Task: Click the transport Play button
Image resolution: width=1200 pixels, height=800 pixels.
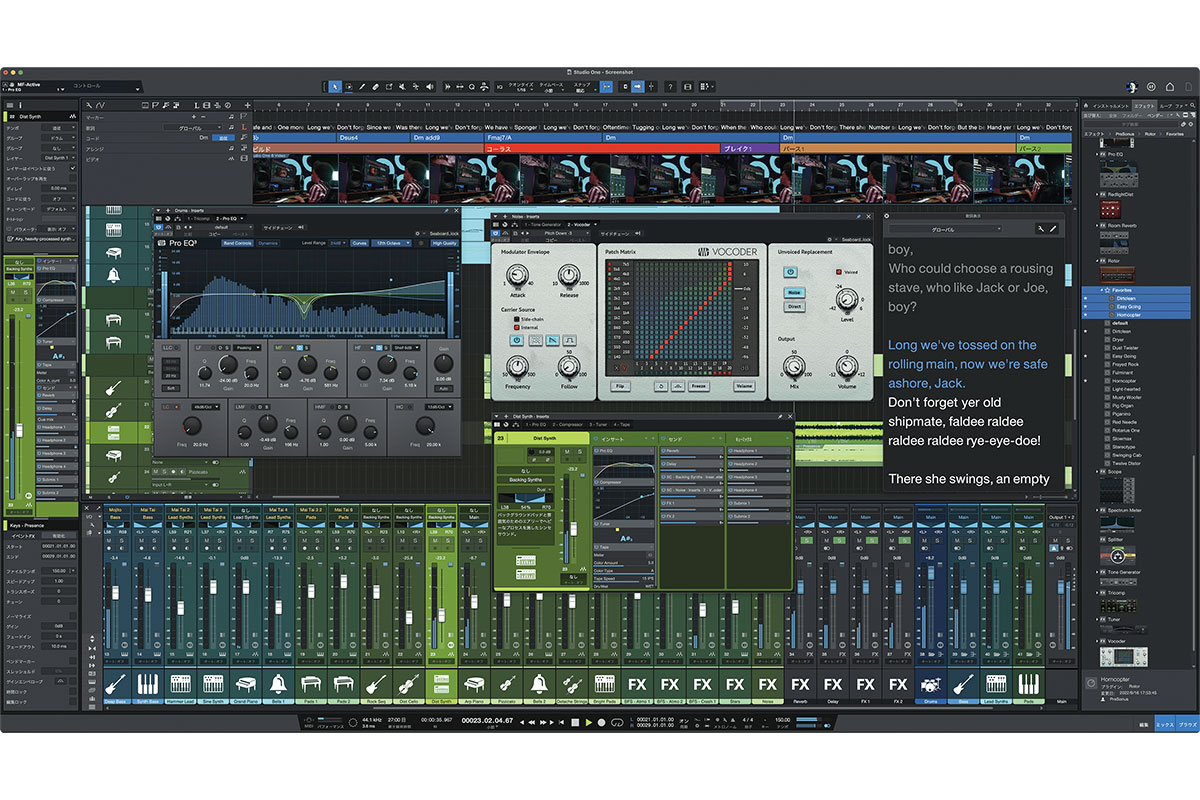Action: (588, 722)
